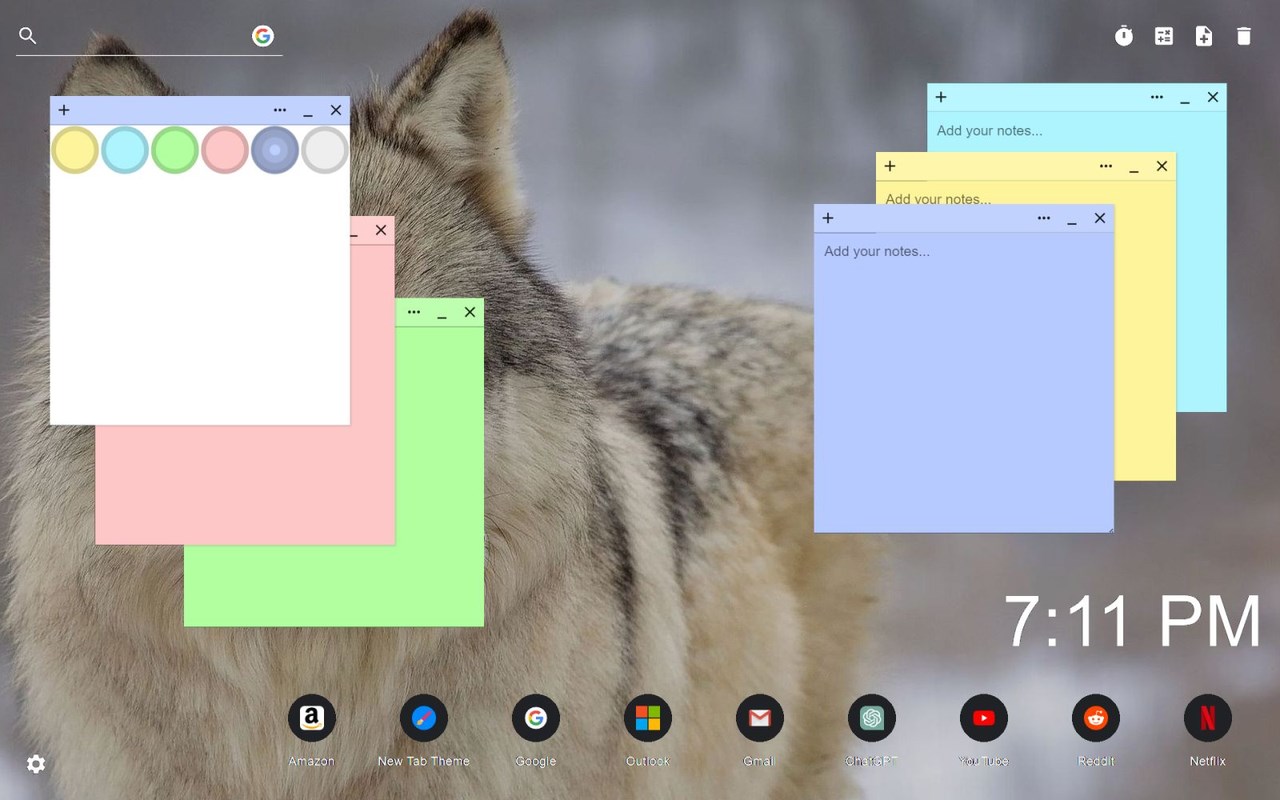Click the purple note's text area
Screen dimensions: 1280x800
click(x=964, y=382)
